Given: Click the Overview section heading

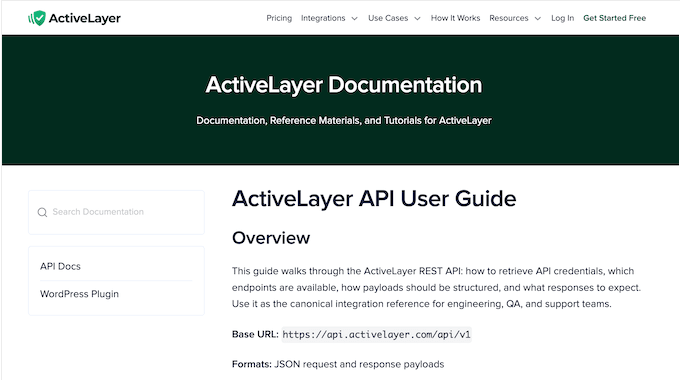Looking at the screenshot, I should pos(271,238).
